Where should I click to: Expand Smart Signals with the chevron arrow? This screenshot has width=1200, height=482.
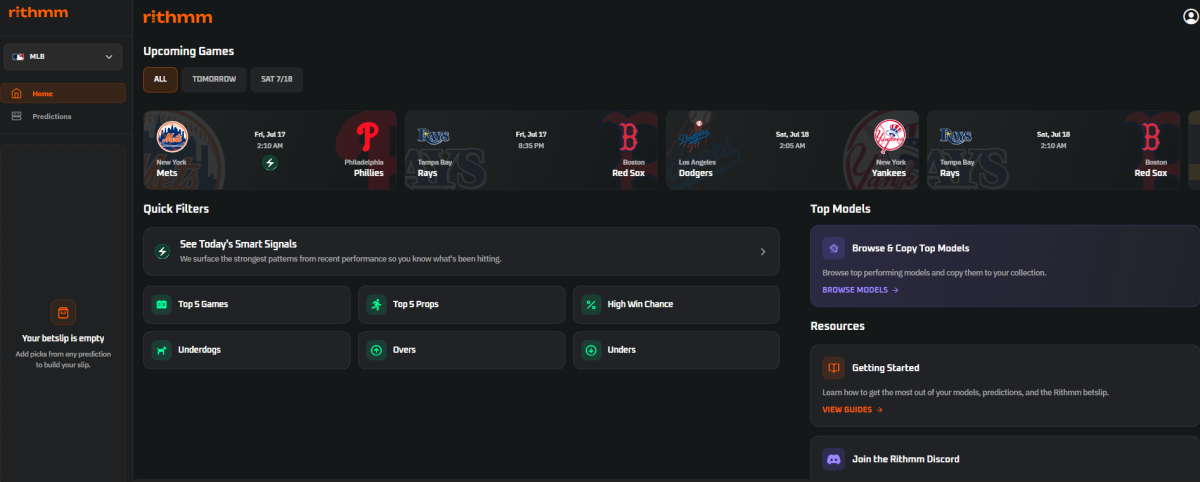pos(763,252)
